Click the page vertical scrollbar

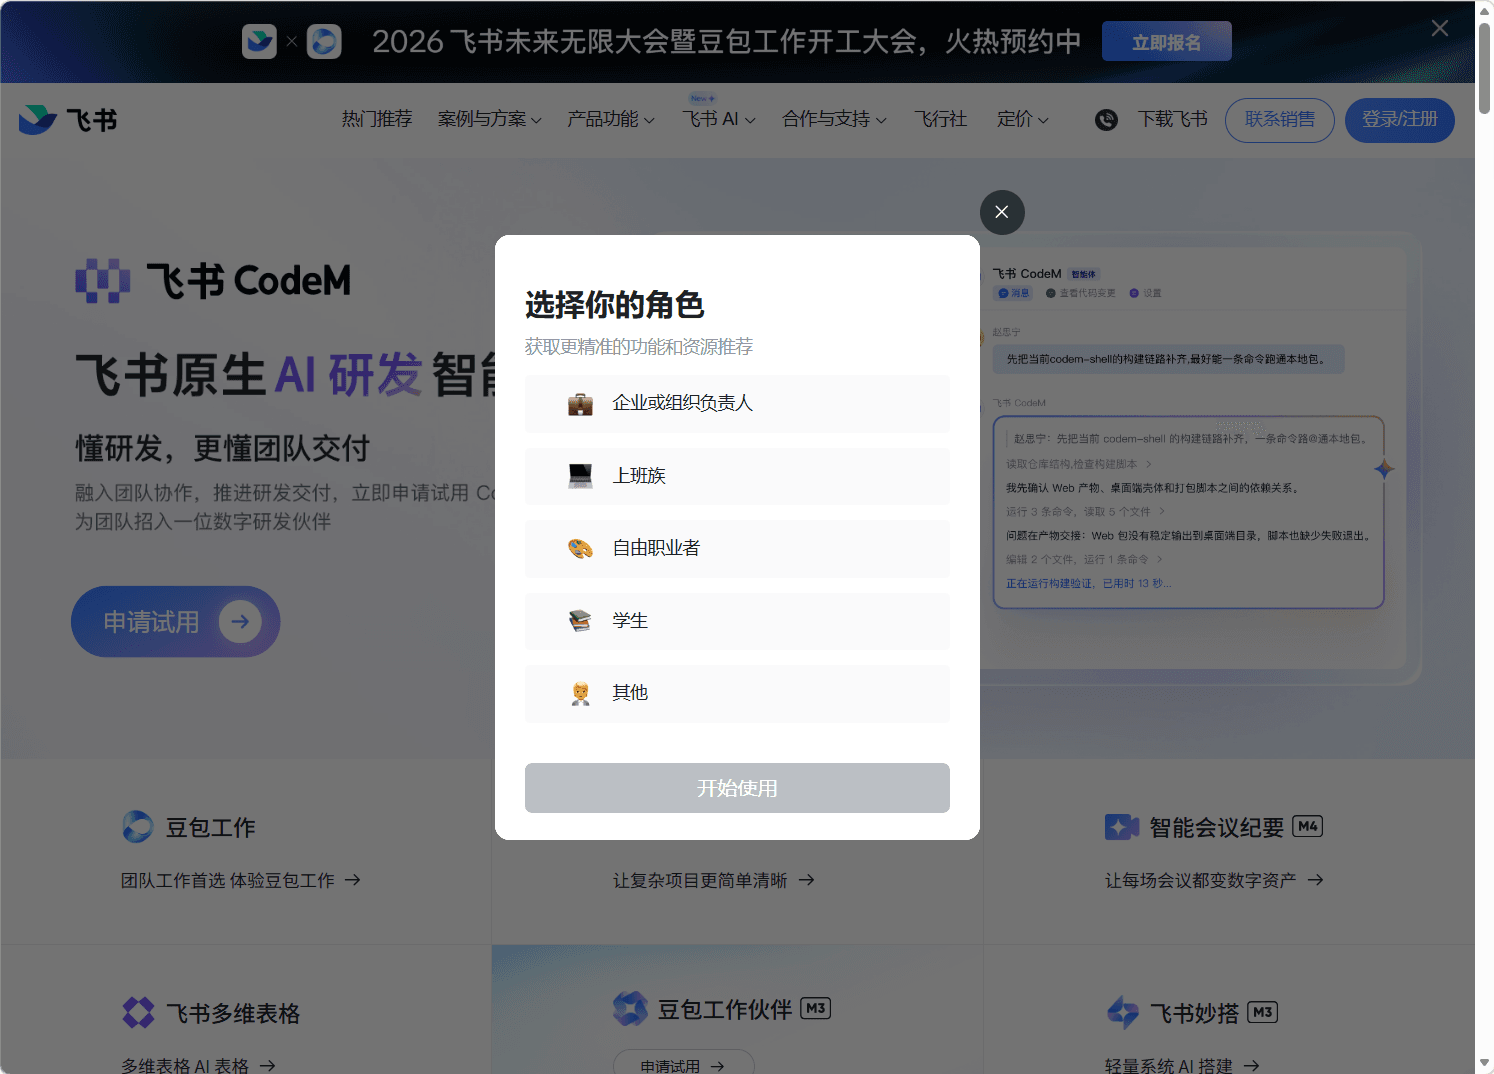(1485, 67)
